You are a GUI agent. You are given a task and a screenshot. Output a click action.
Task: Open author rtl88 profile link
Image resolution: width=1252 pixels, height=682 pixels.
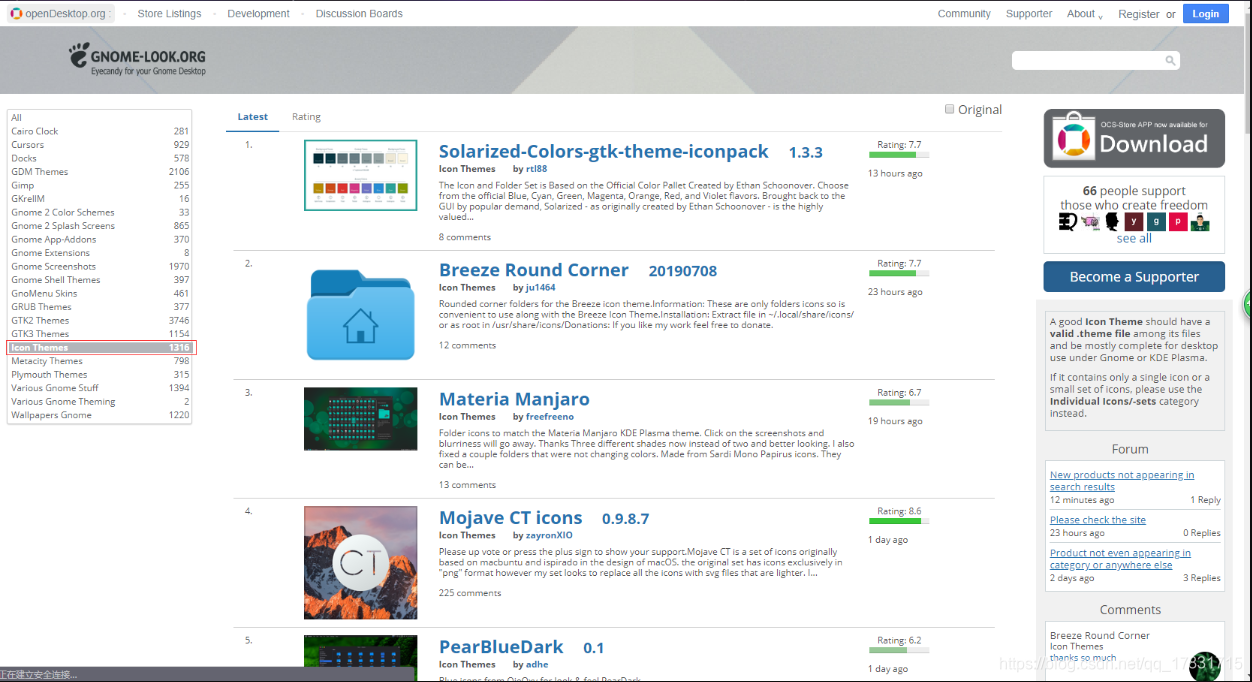(537, 169)
